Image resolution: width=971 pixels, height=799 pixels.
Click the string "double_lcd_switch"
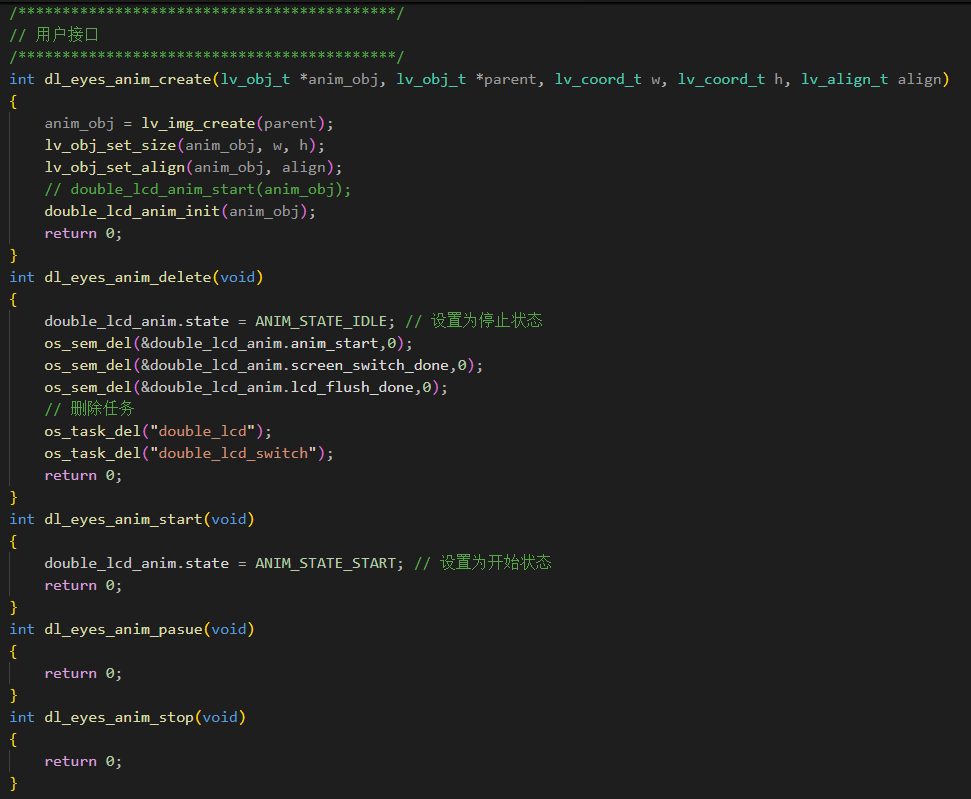coord(233,453)
